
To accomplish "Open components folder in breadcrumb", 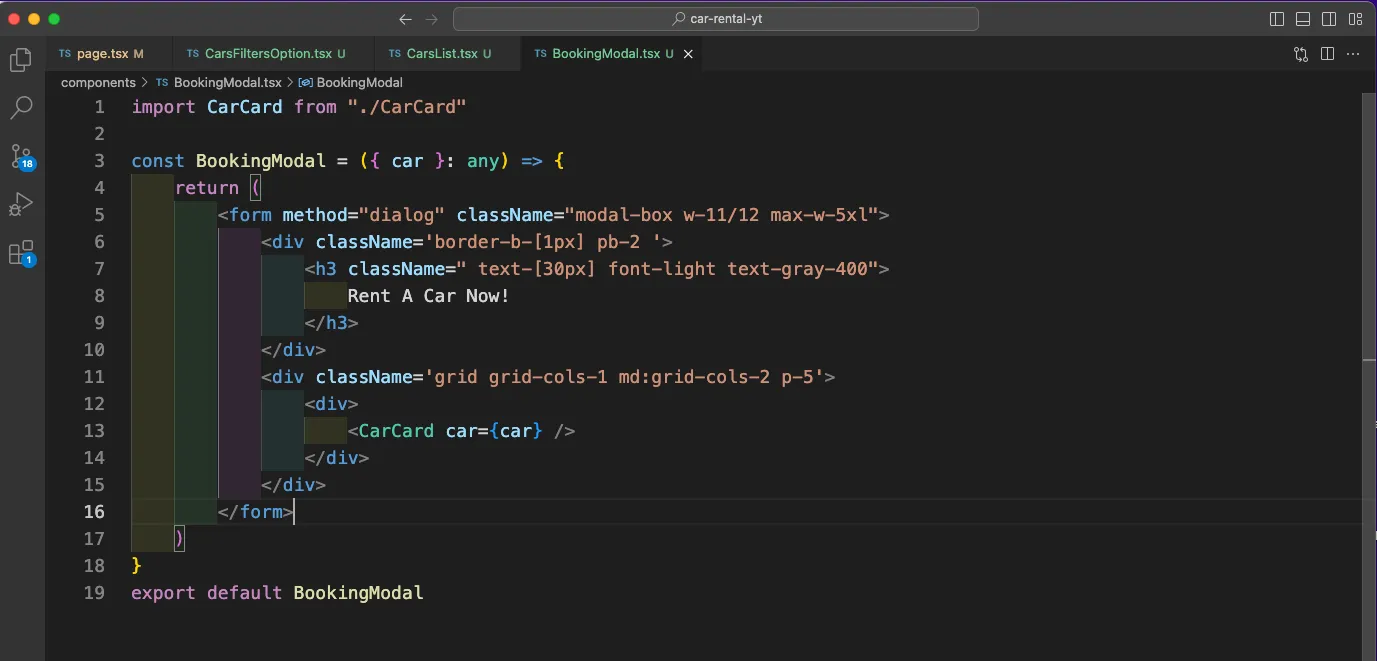I will [x=98, y=83].
